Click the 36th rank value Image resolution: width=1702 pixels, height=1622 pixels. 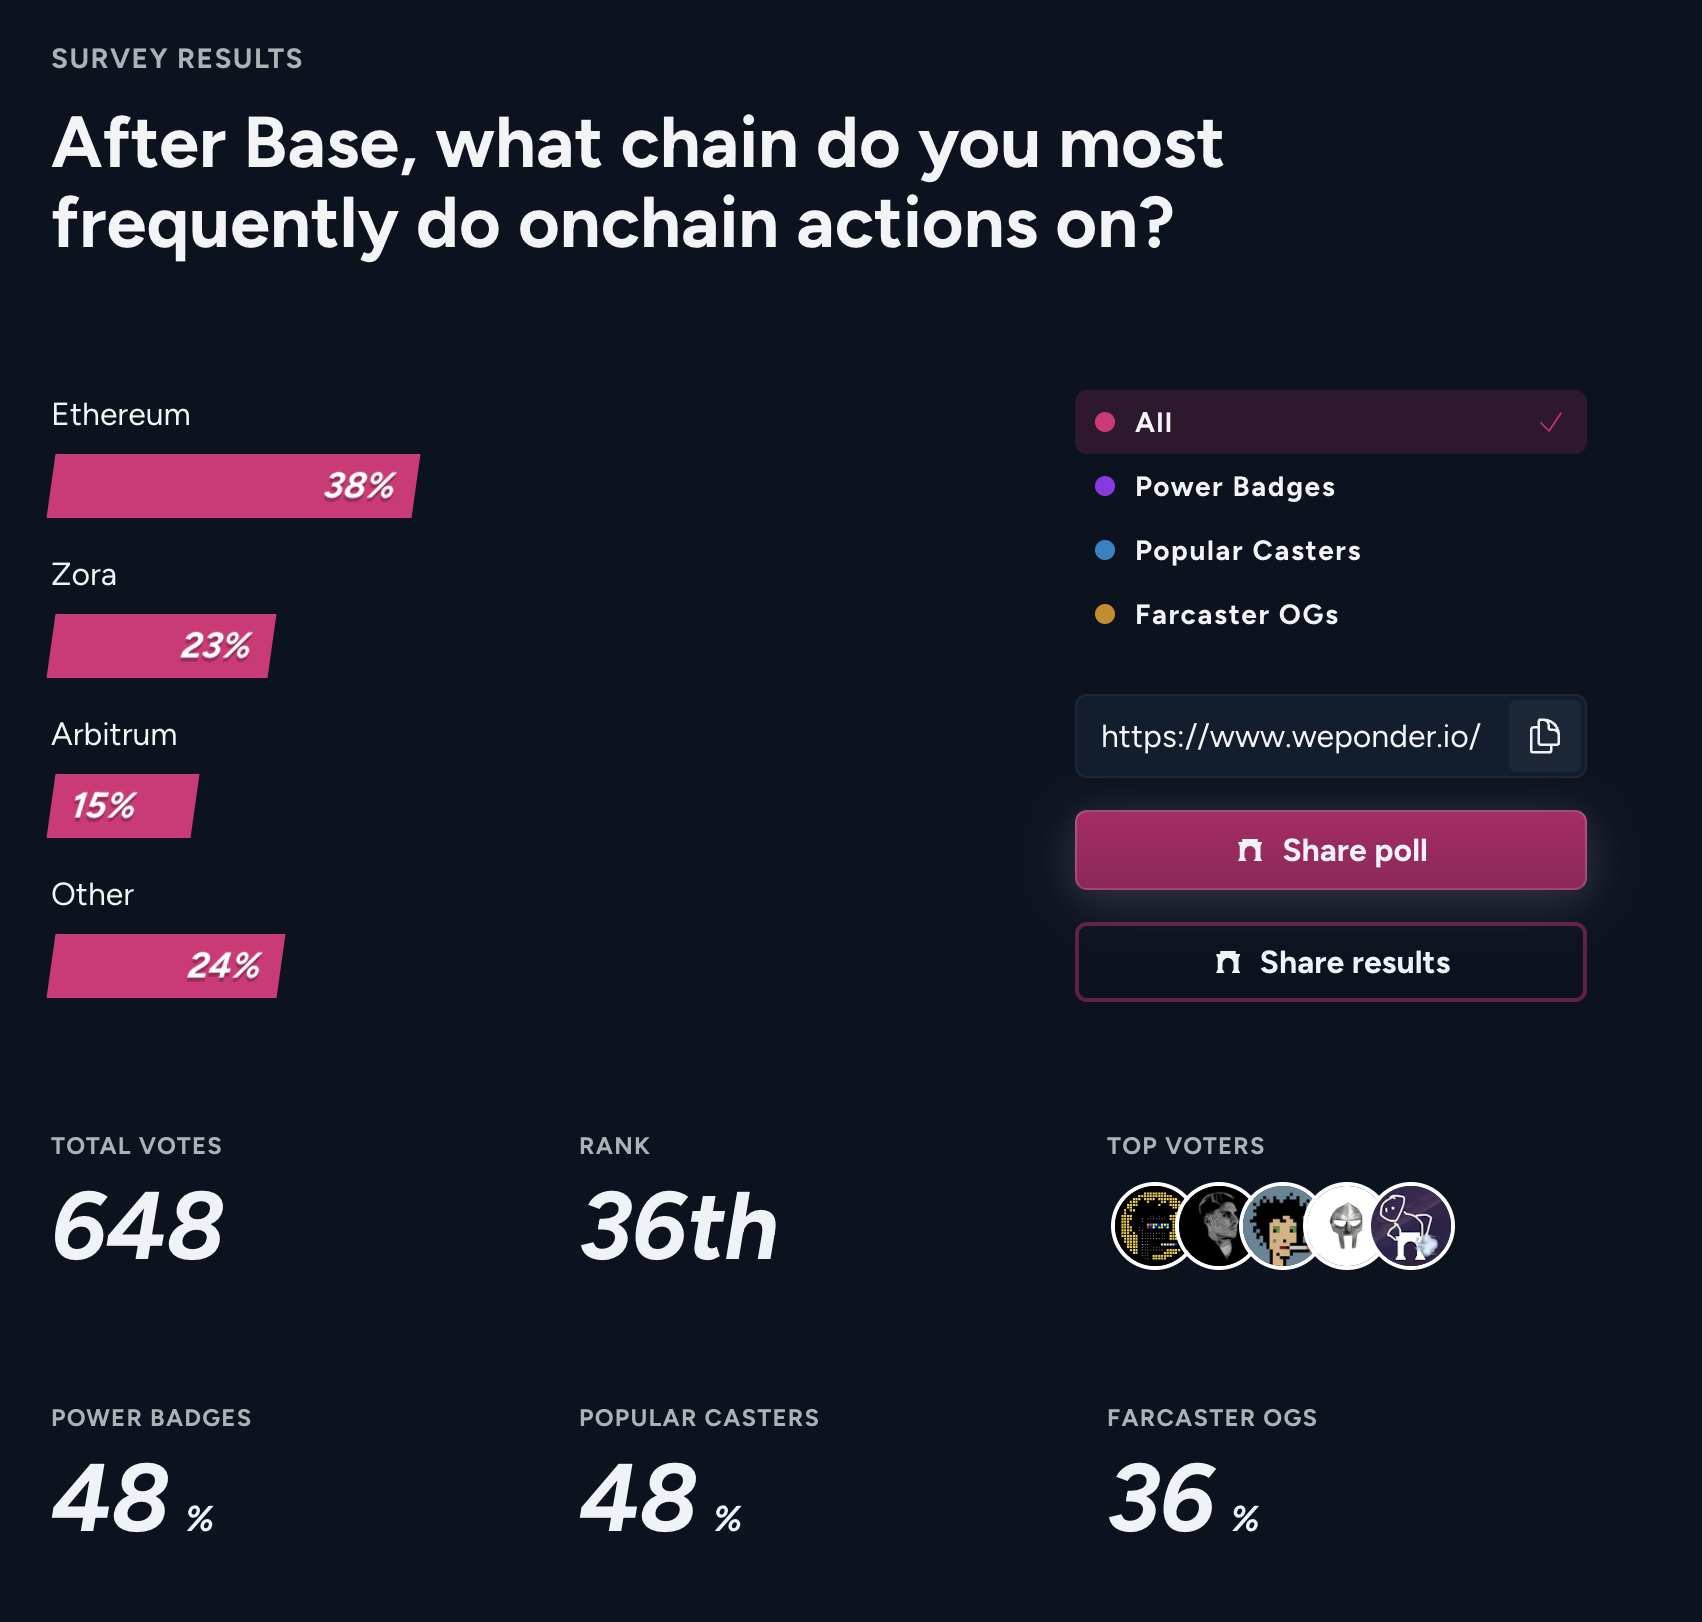(x=678, y=1226)
